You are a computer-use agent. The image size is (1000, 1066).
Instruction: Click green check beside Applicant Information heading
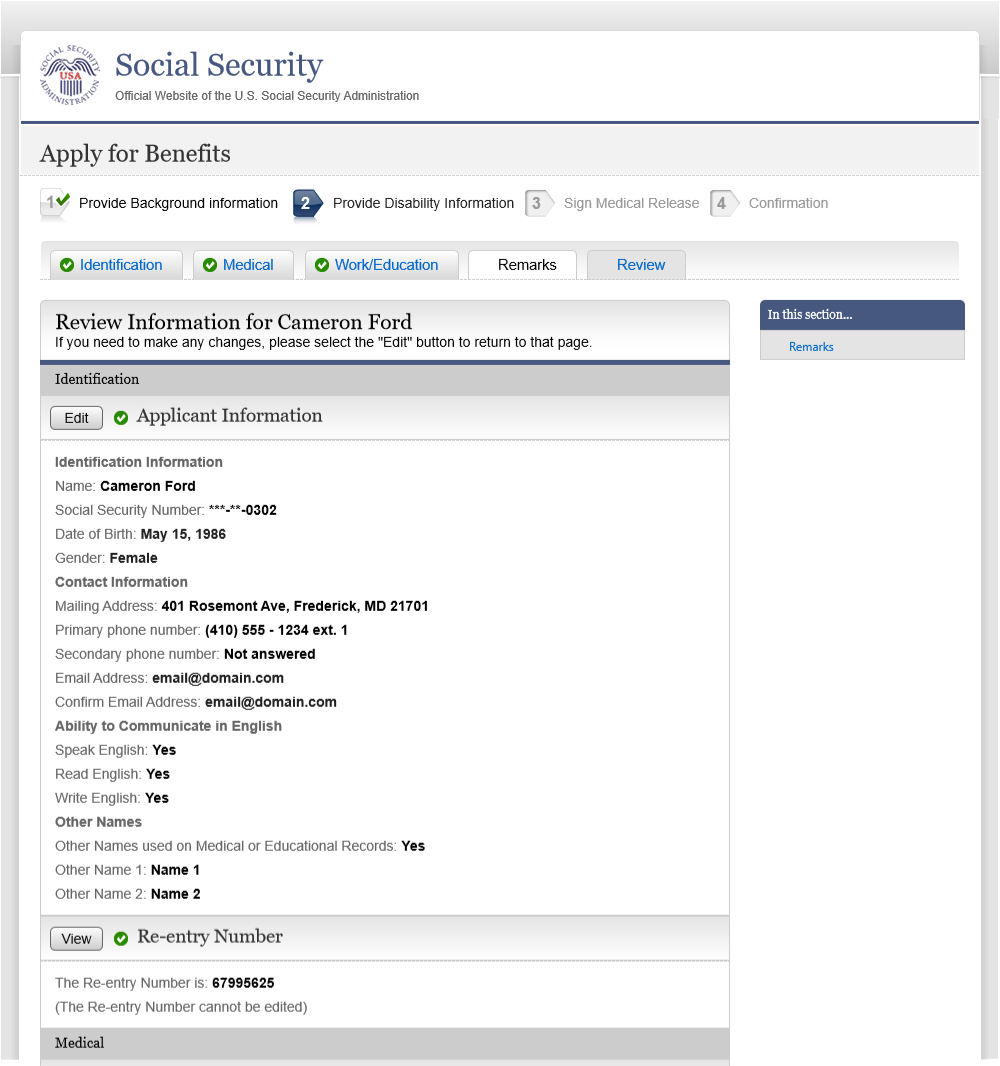pyautogui.click(x=121, y=418)
